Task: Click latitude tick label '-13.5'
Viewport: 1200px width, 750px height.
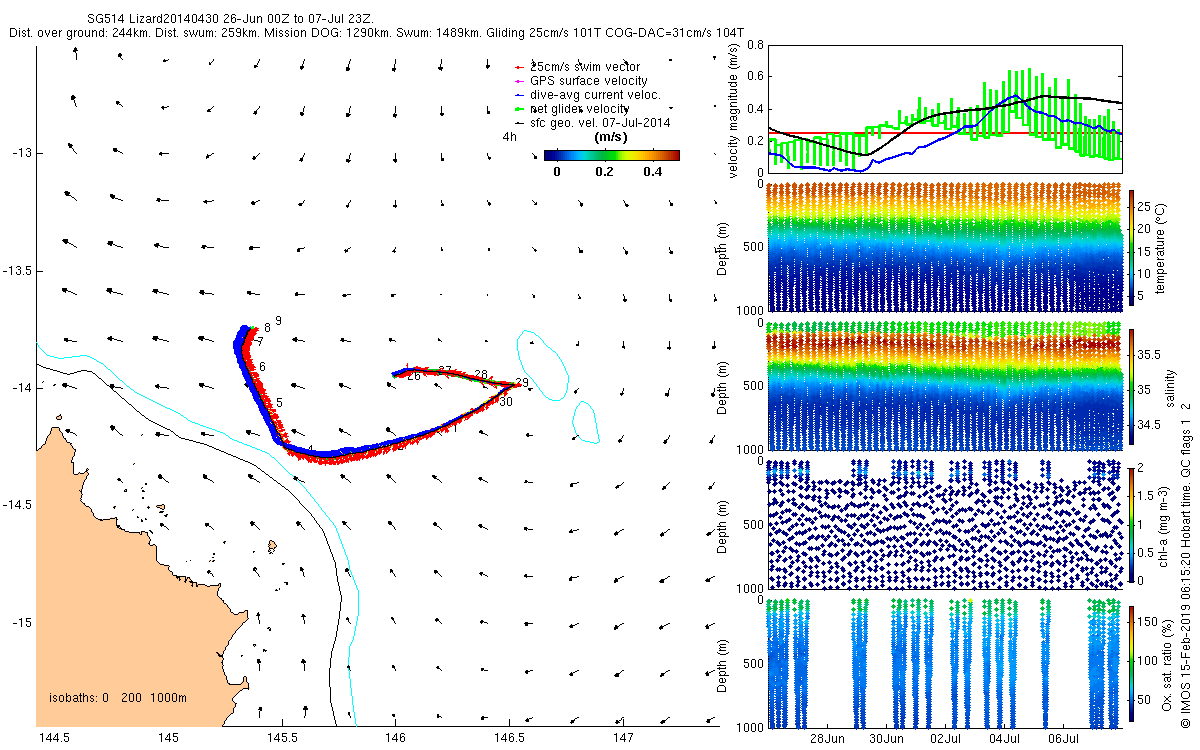Action: pyautogui.click(x=18, y=271)
